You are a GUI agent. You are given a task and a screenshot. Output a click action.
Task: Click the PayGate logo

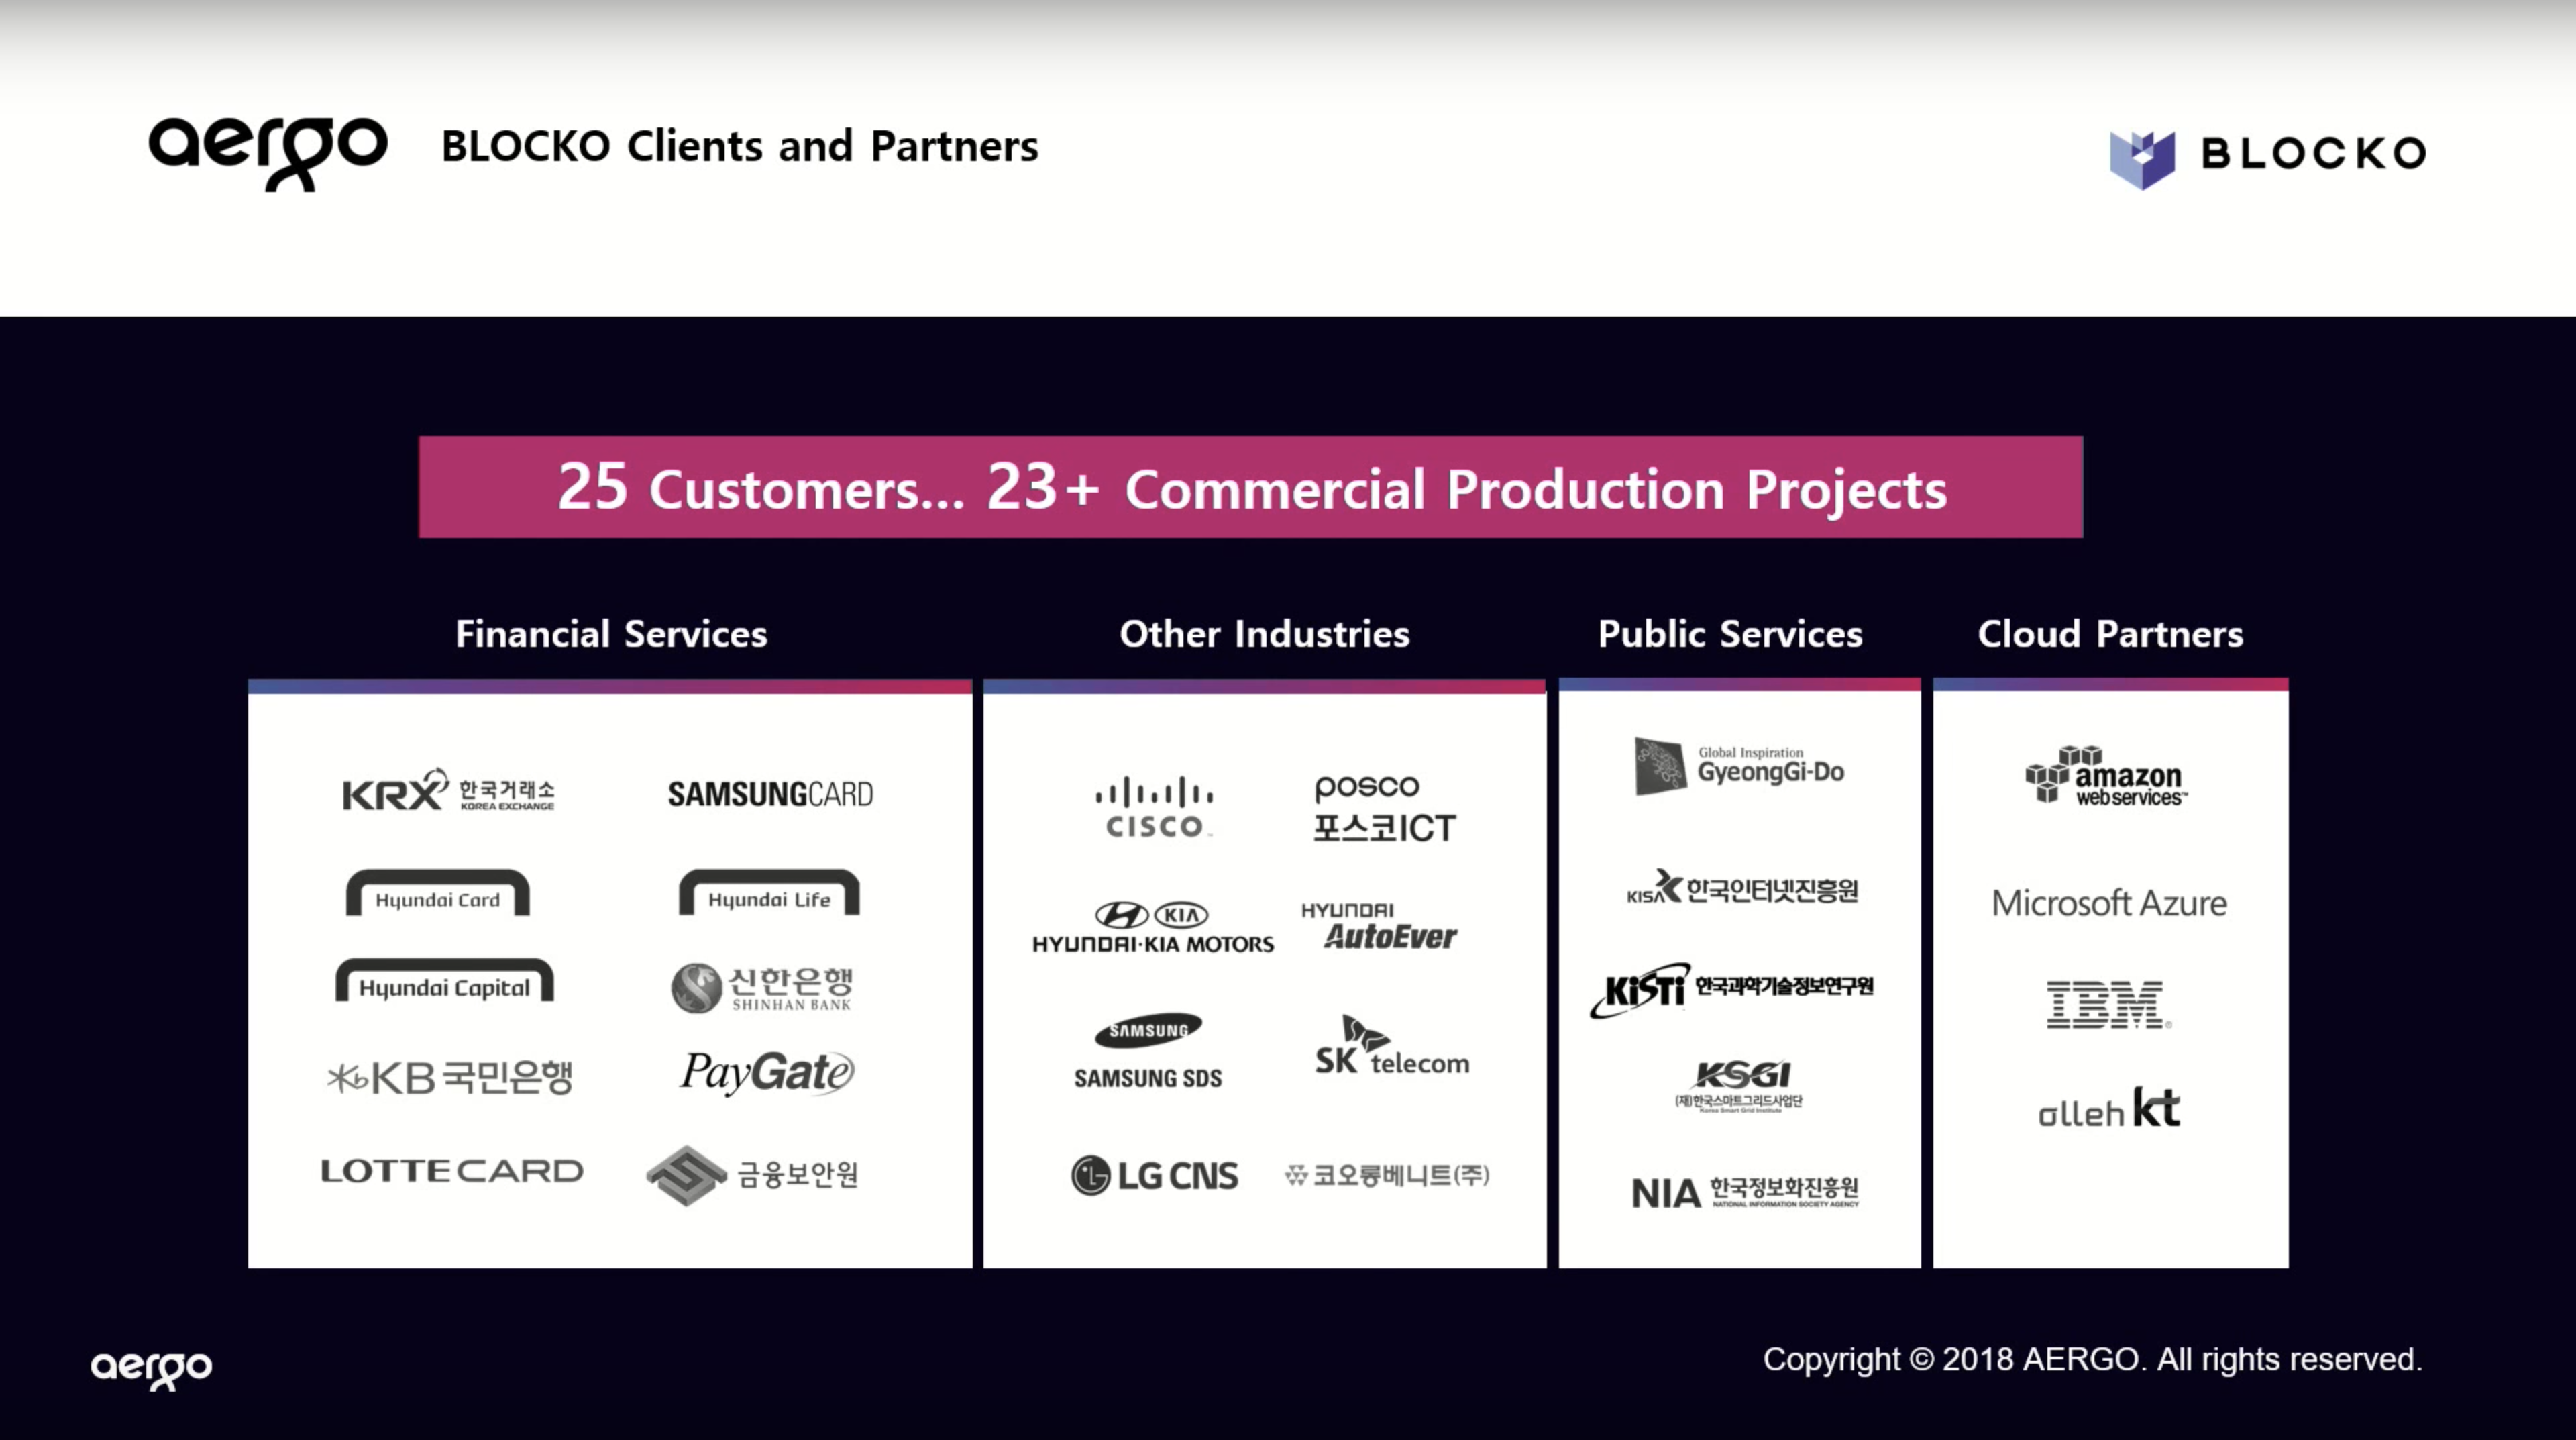tap(767, 1073)
